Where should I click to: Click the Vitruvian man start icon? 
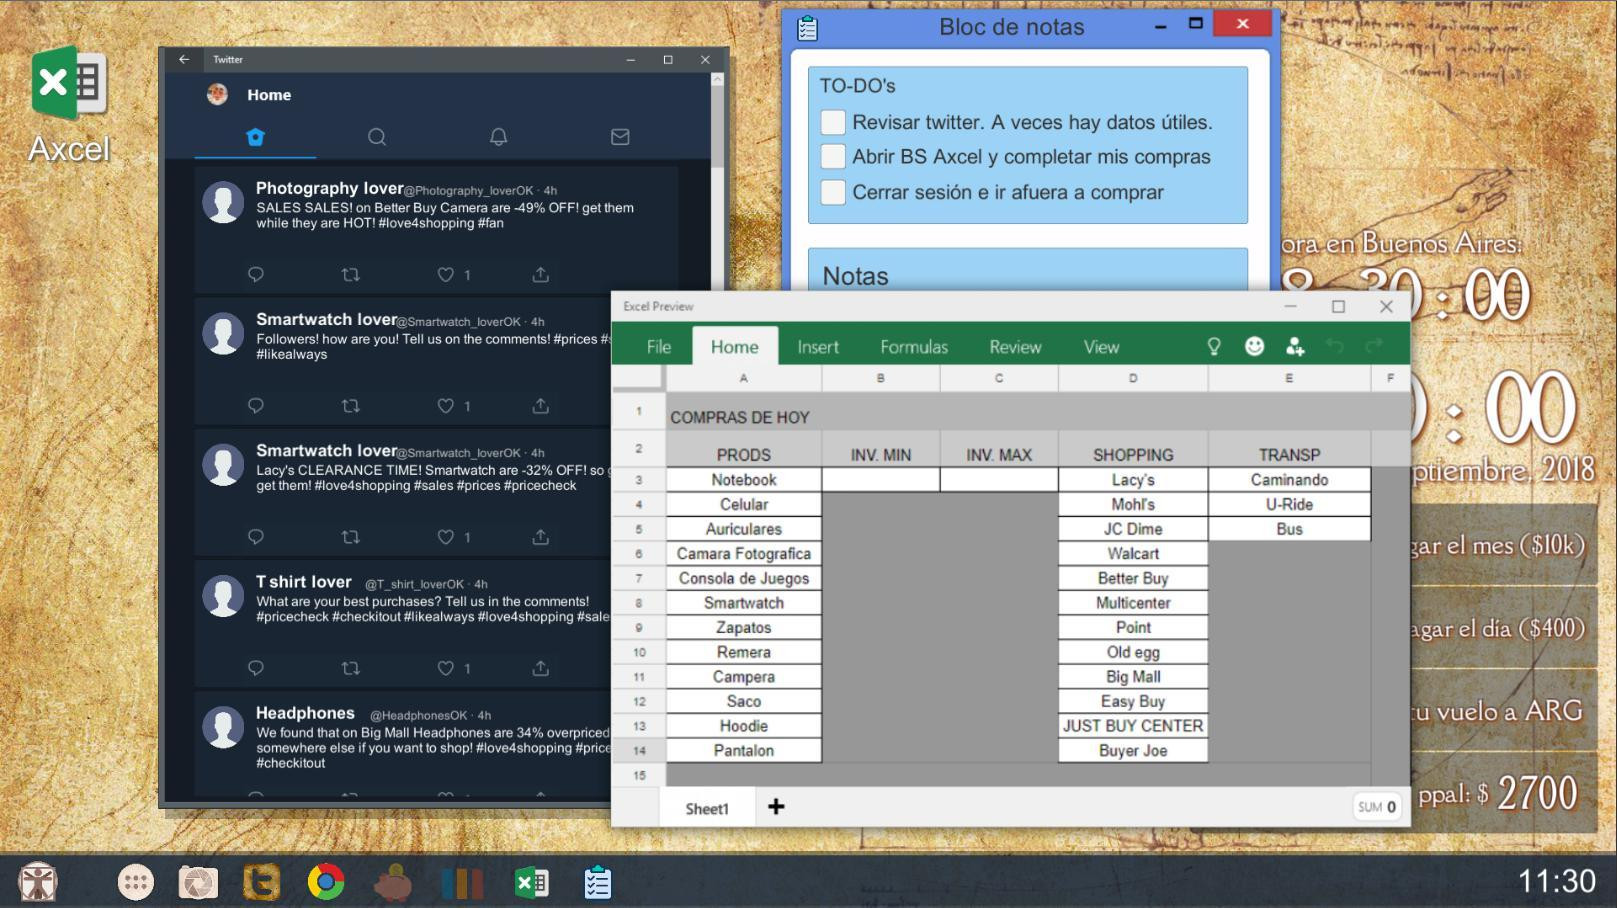39,882
